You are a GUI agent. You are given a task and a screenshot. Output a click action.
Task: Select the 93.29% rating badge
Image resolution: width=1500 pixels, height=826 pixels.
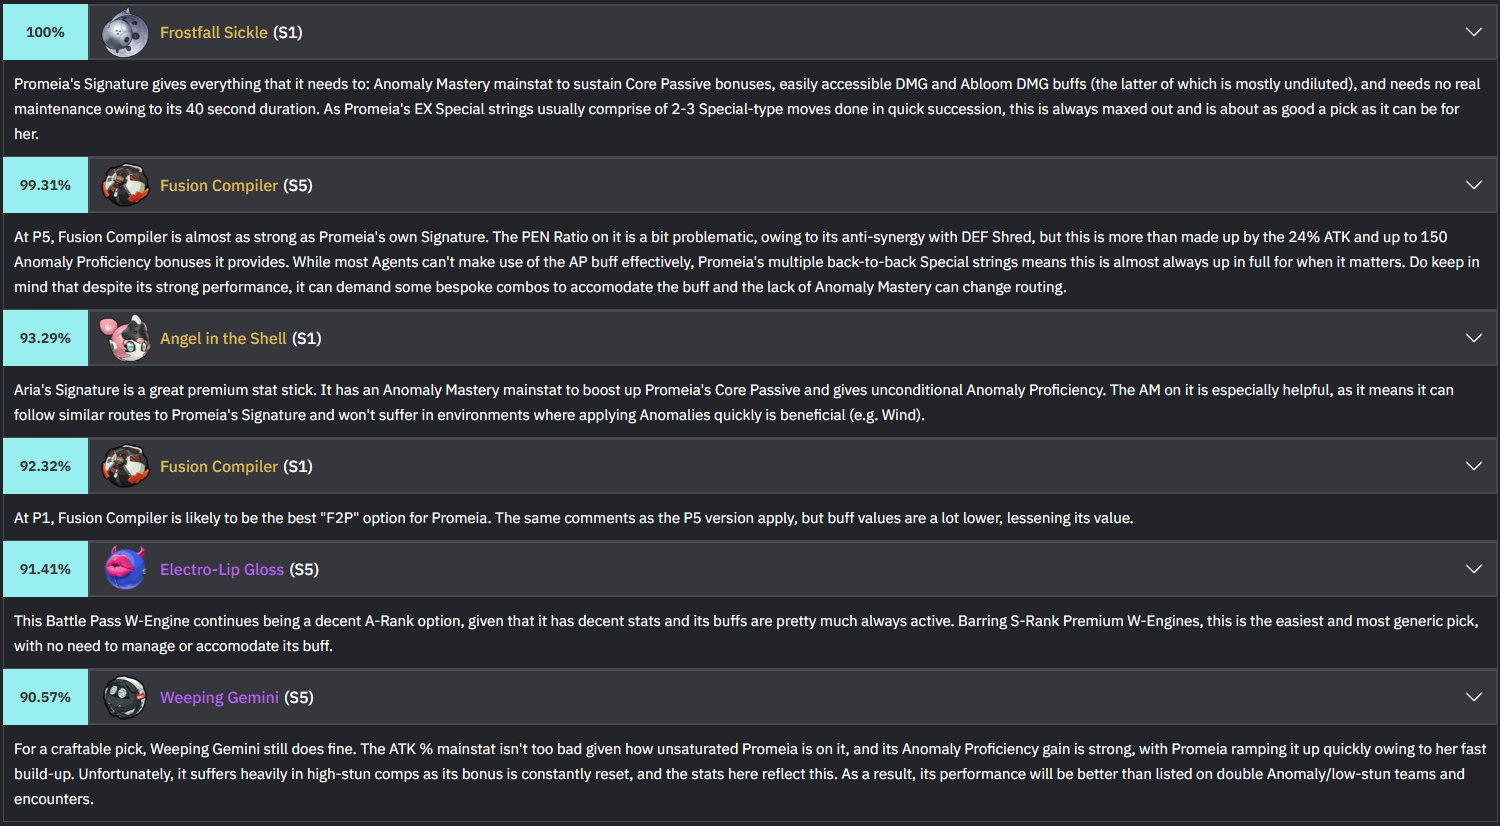point(45,338)
